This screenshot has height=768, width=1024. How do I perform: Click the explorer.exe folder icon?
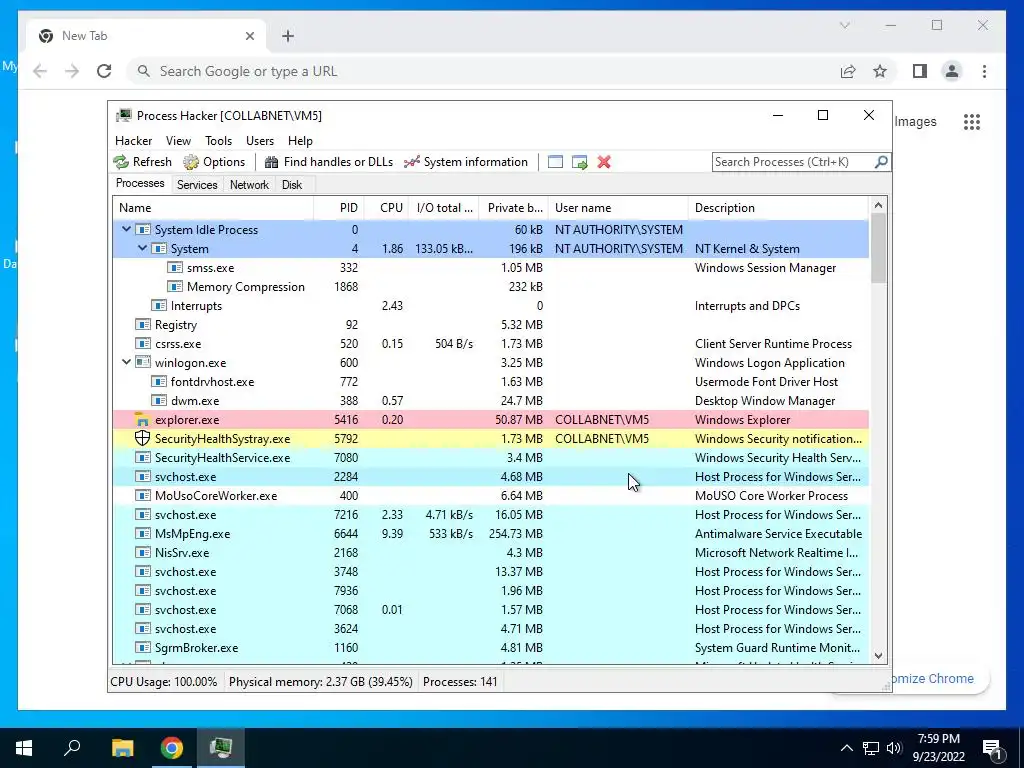[142, 419]
